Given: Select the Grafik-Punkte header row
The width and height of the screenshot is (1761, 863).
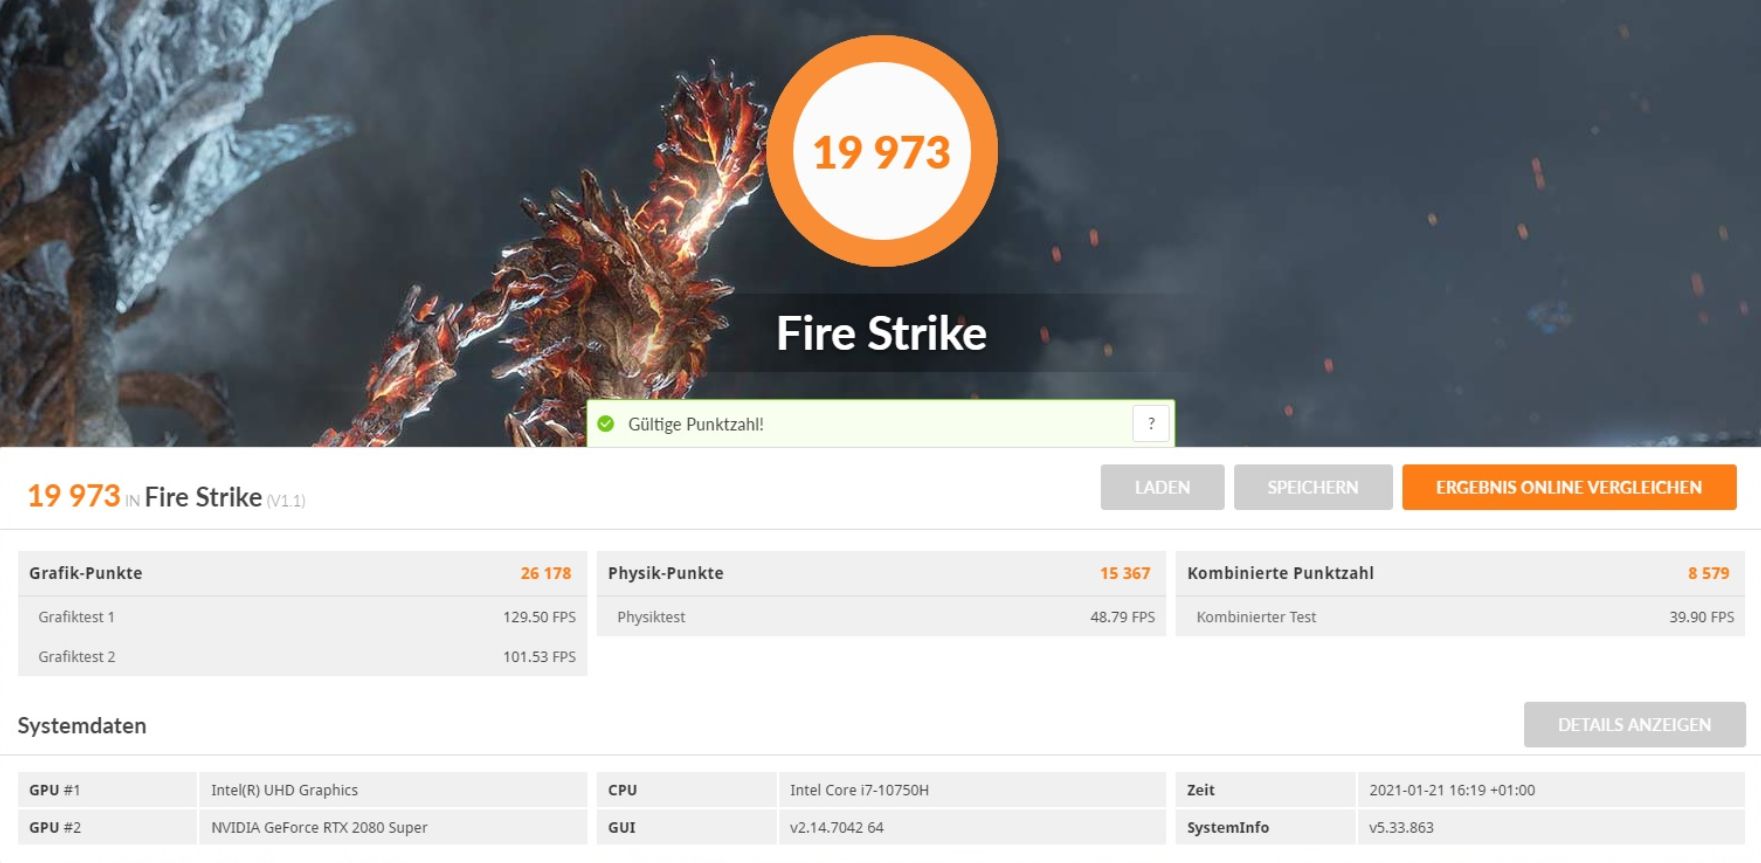Looking at the screenshot, I should tap(302, 573).
